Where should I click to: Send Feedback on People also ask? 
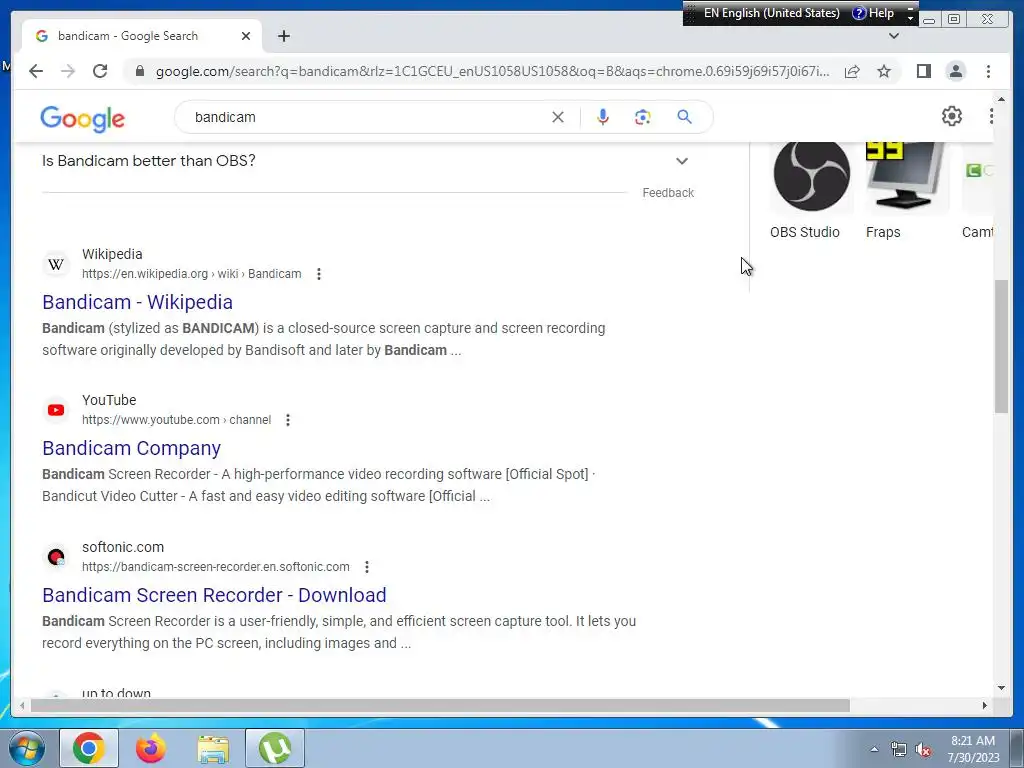668,193
